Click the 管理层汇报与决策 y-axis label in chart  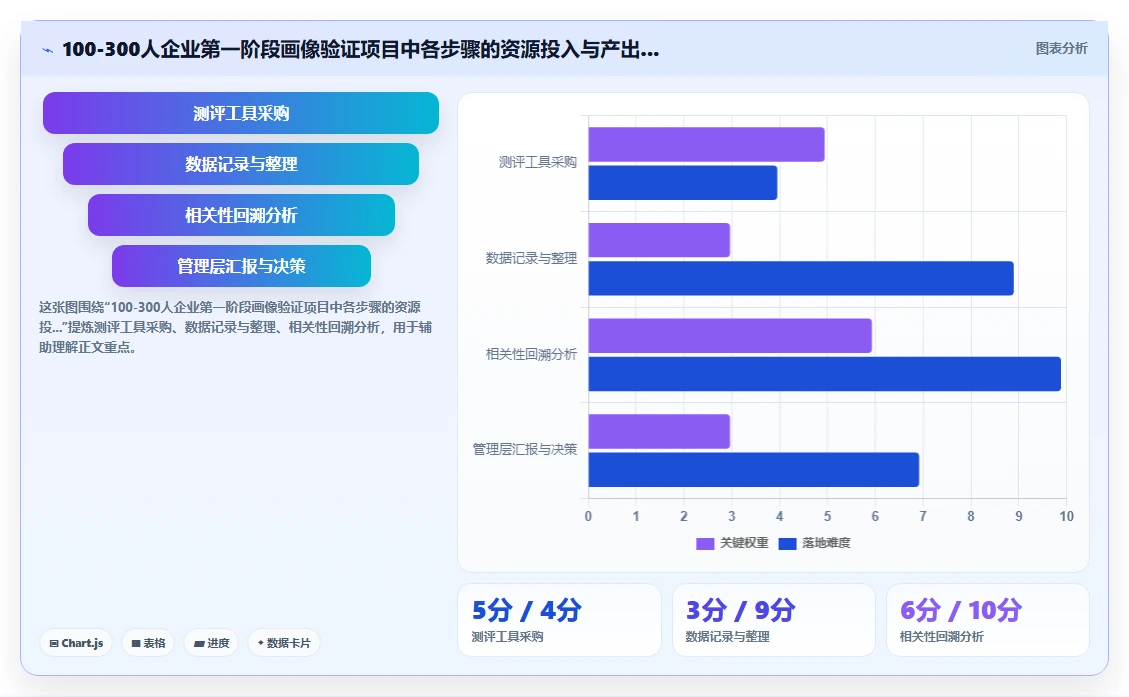(525, 449)
